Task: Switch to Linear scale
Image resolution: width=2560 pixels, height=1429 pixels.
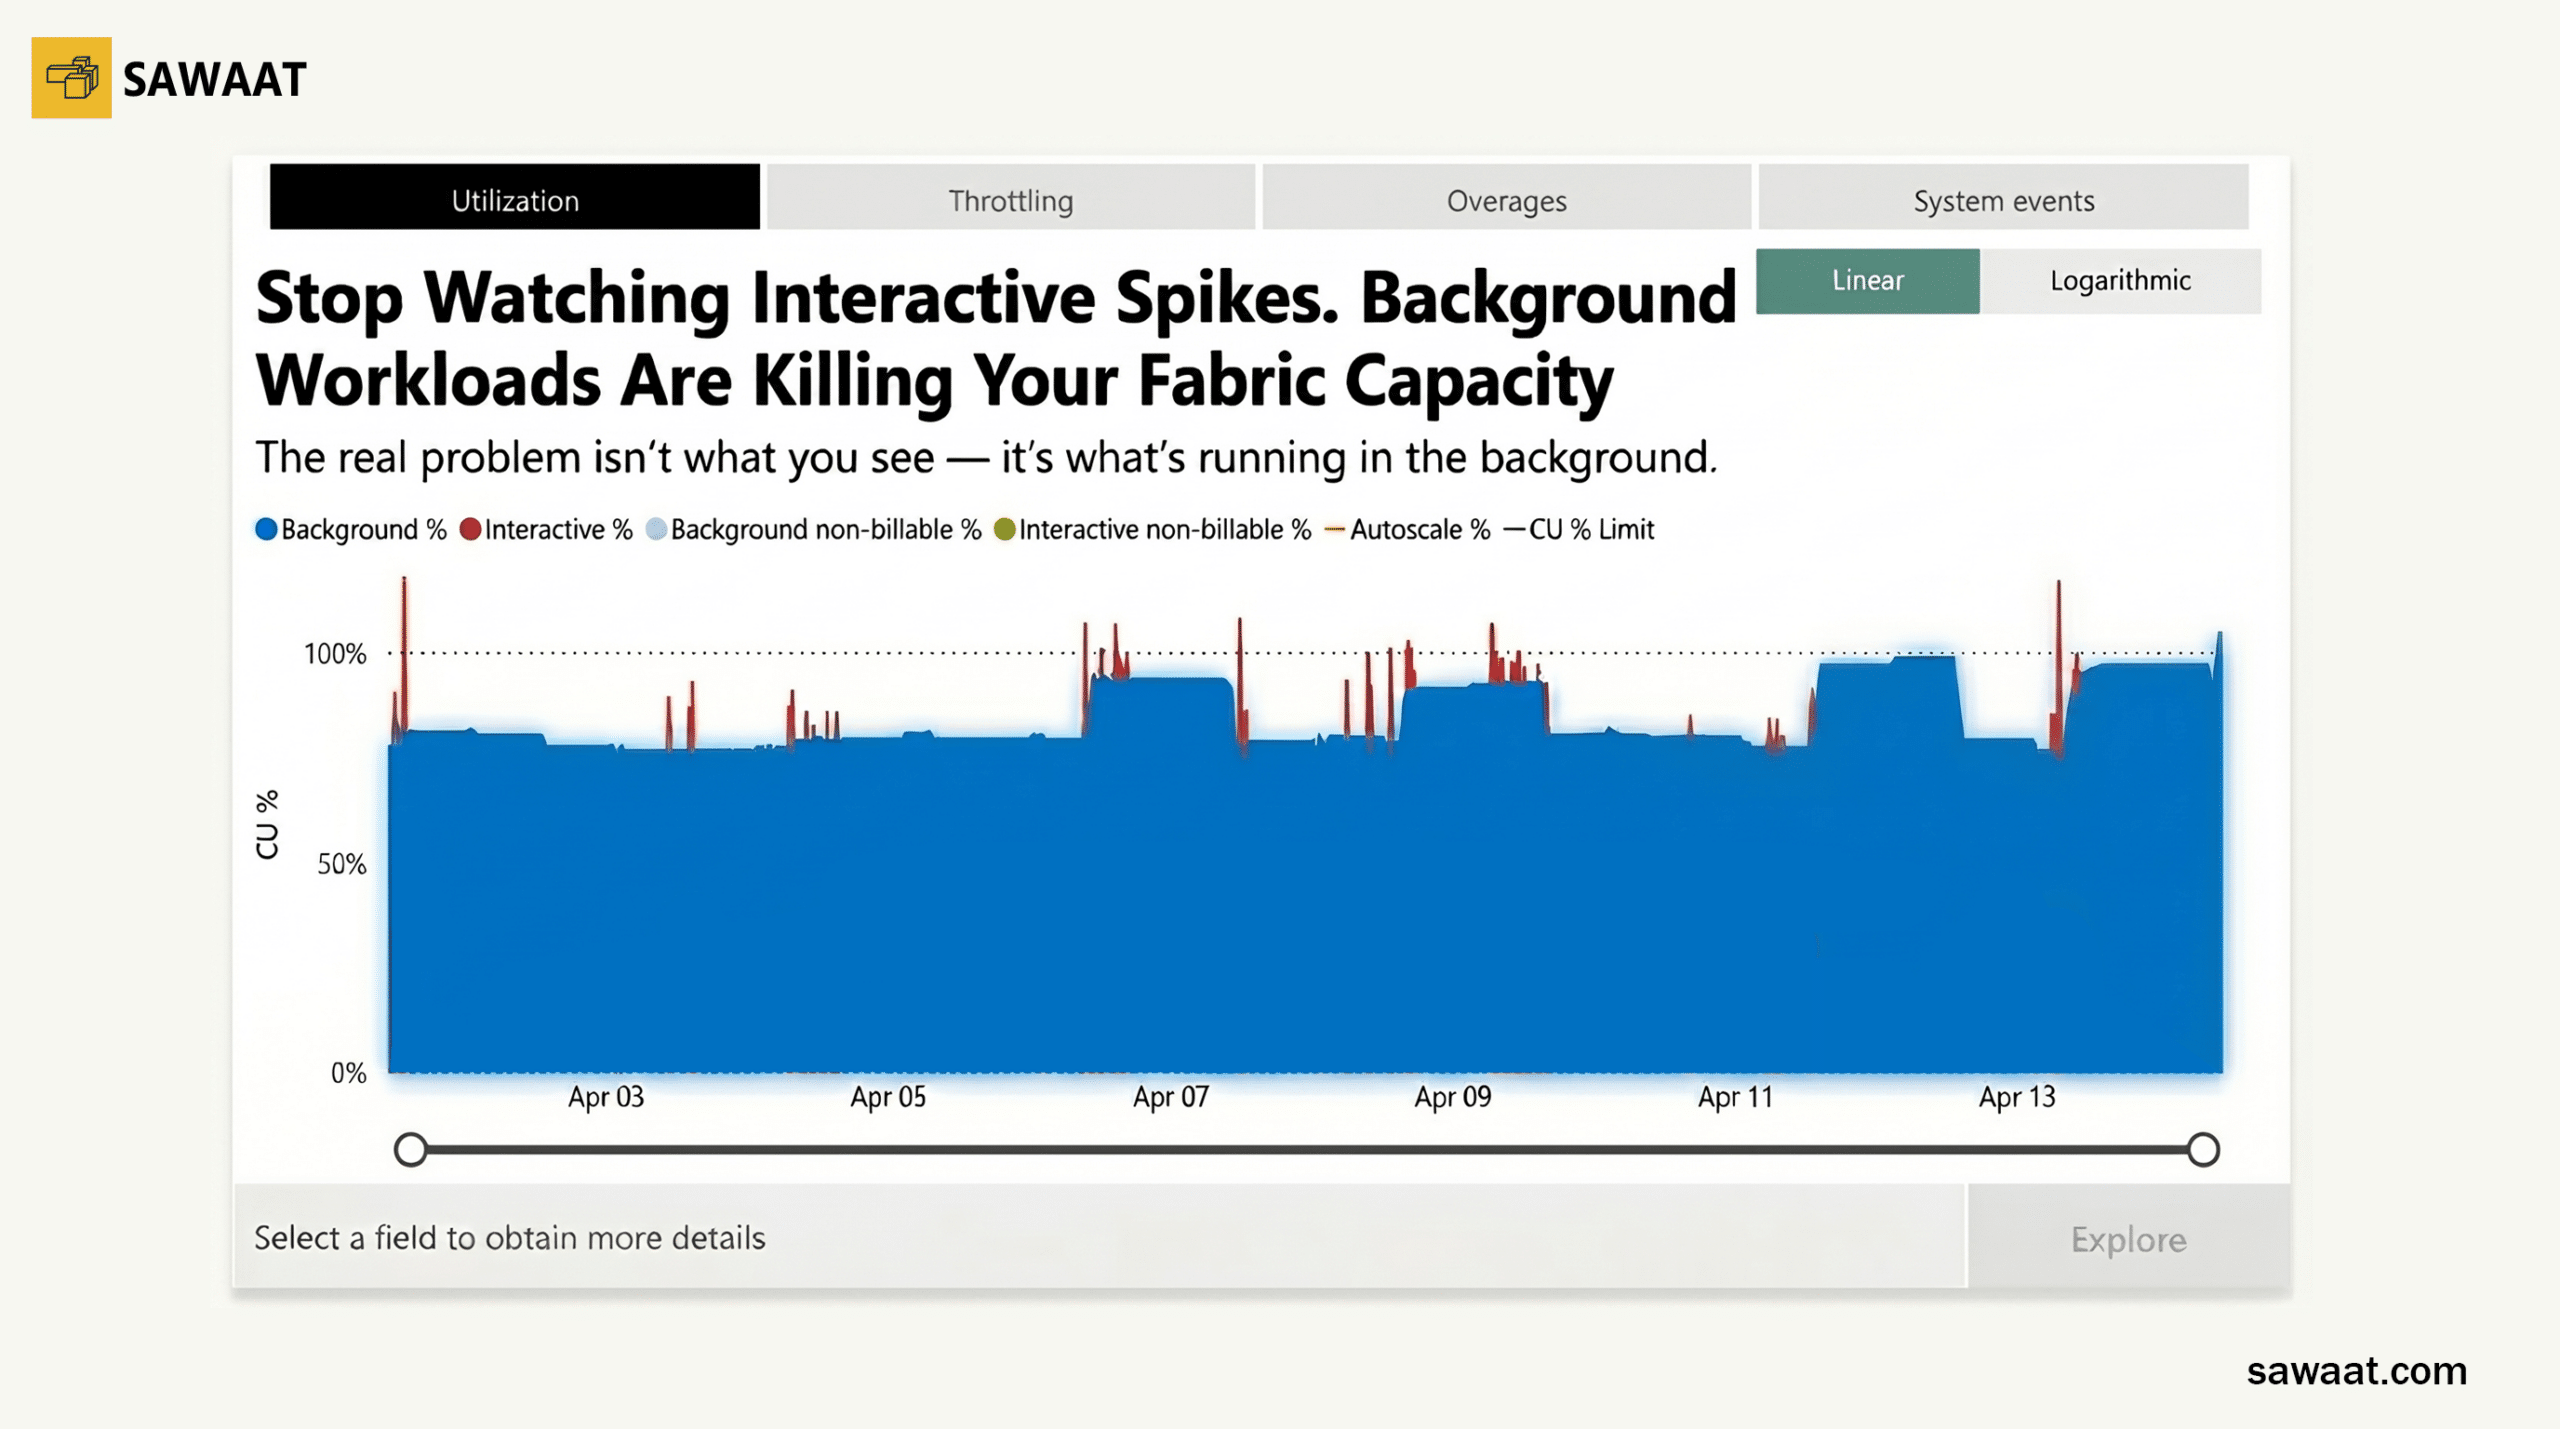Action: click(x=1866, y=281)
